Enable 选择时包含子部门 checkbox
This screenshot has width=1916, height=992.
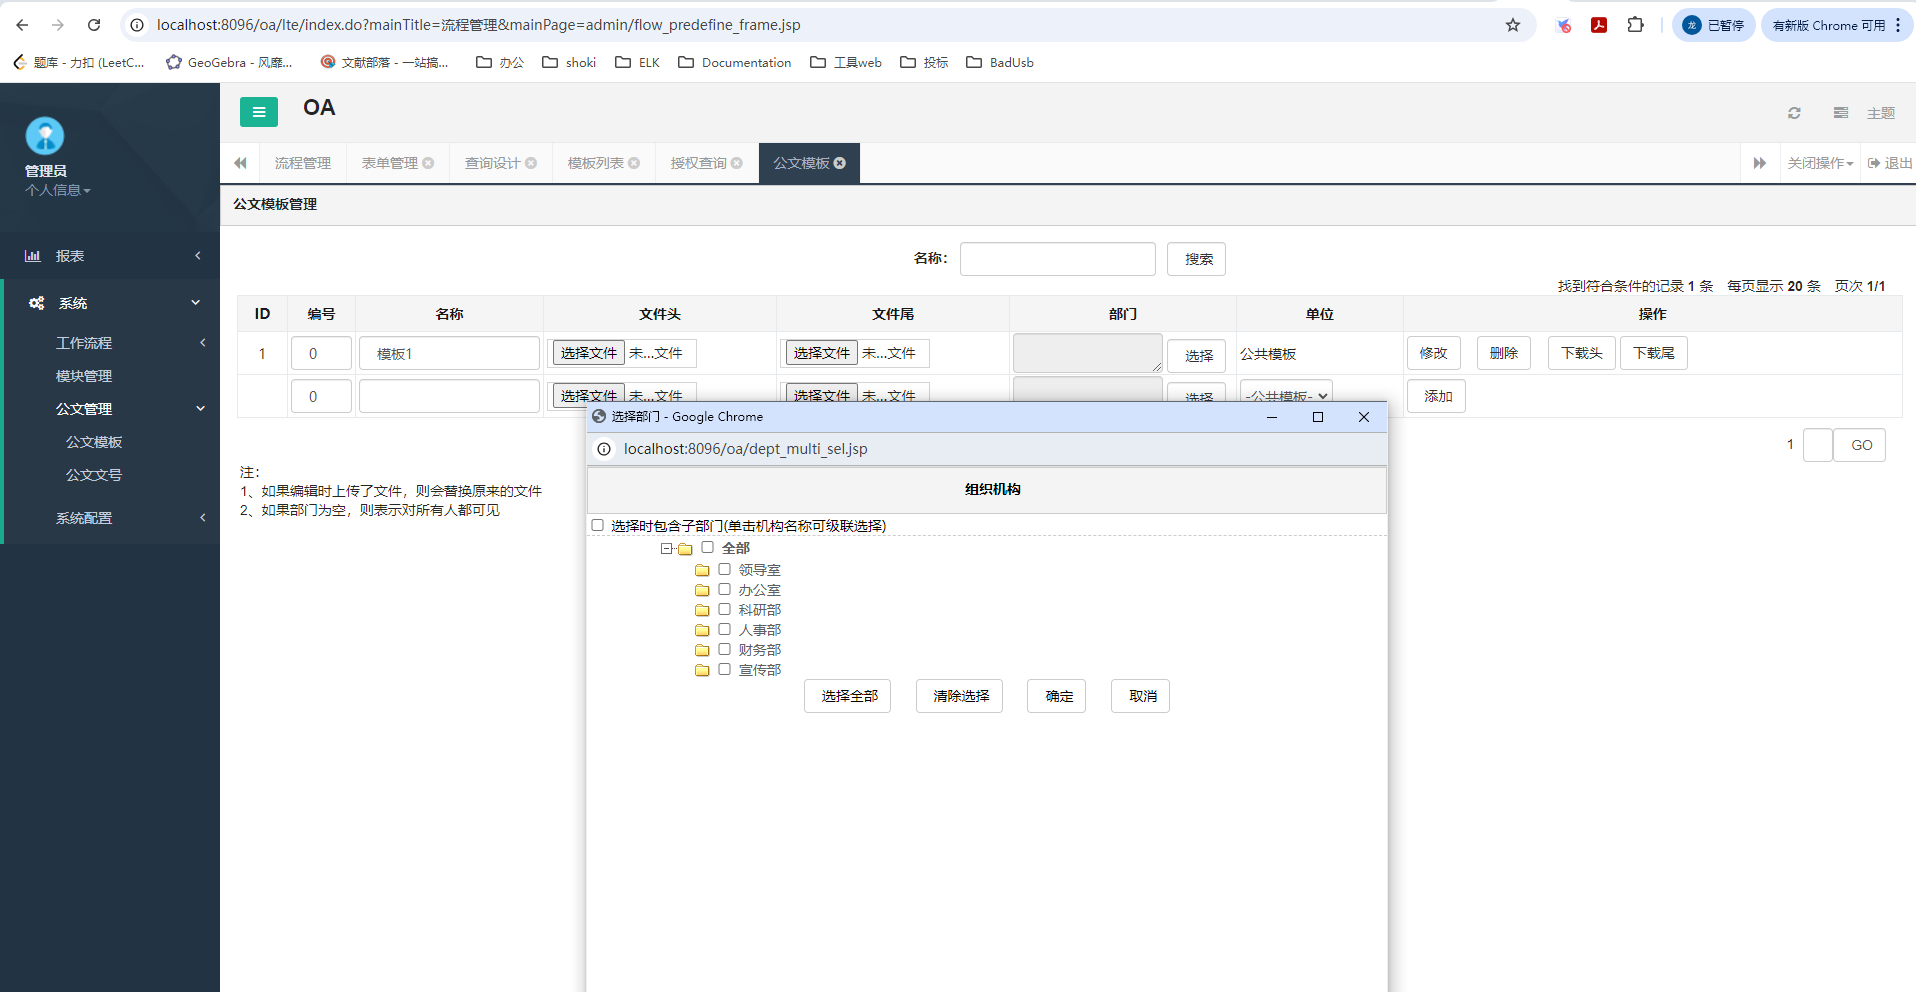coord(598,525)
